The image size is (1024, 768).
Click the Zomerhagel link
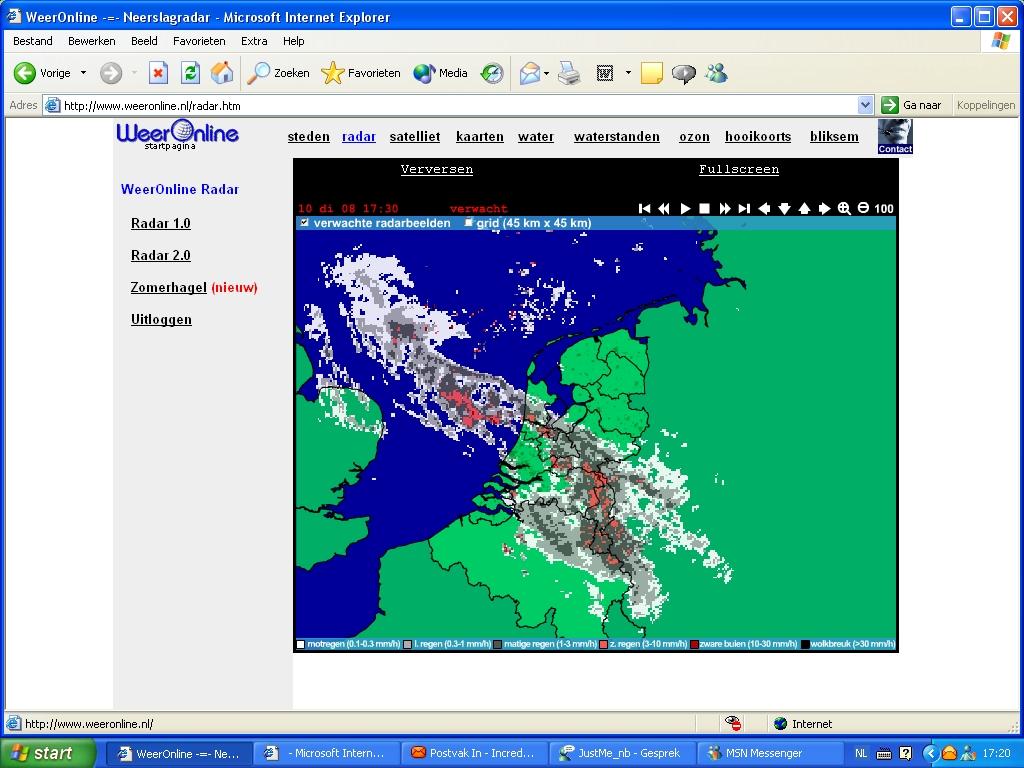coord(168,287)
